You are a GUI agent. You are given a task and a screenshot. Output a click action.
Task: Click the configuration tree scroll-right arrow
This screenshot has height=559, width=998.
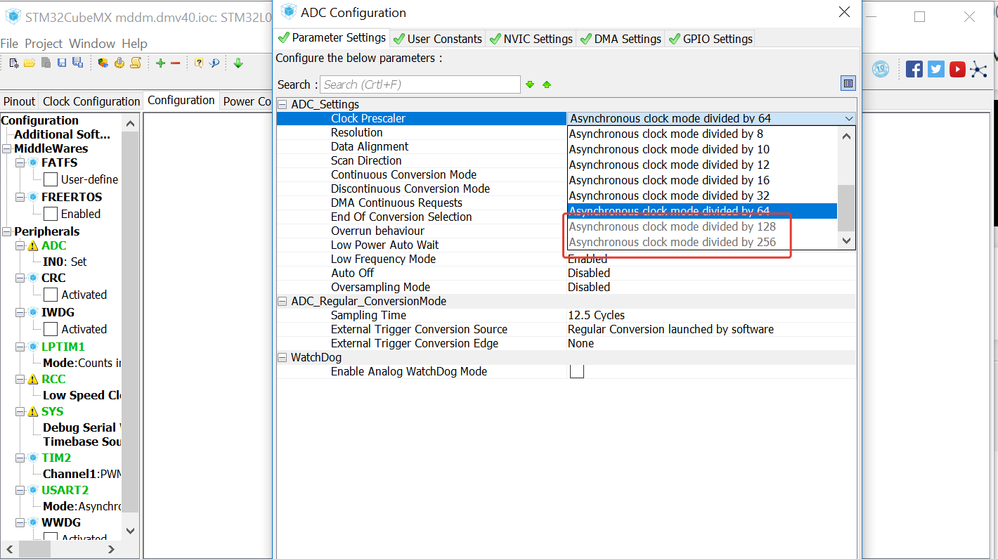(111, 549)
